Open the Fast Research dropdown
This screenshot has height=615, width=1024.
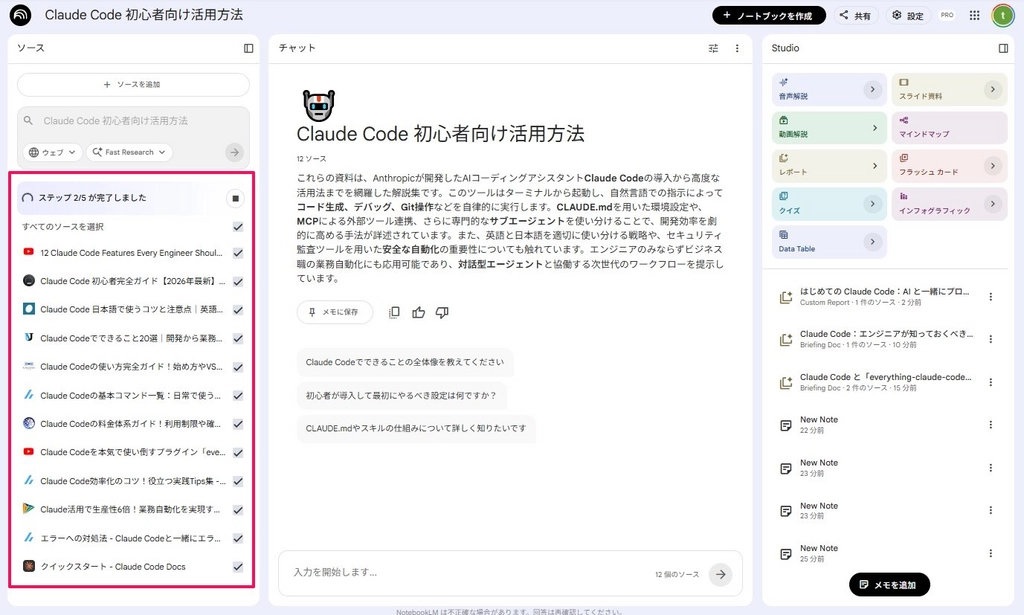[x=129, y=152]
